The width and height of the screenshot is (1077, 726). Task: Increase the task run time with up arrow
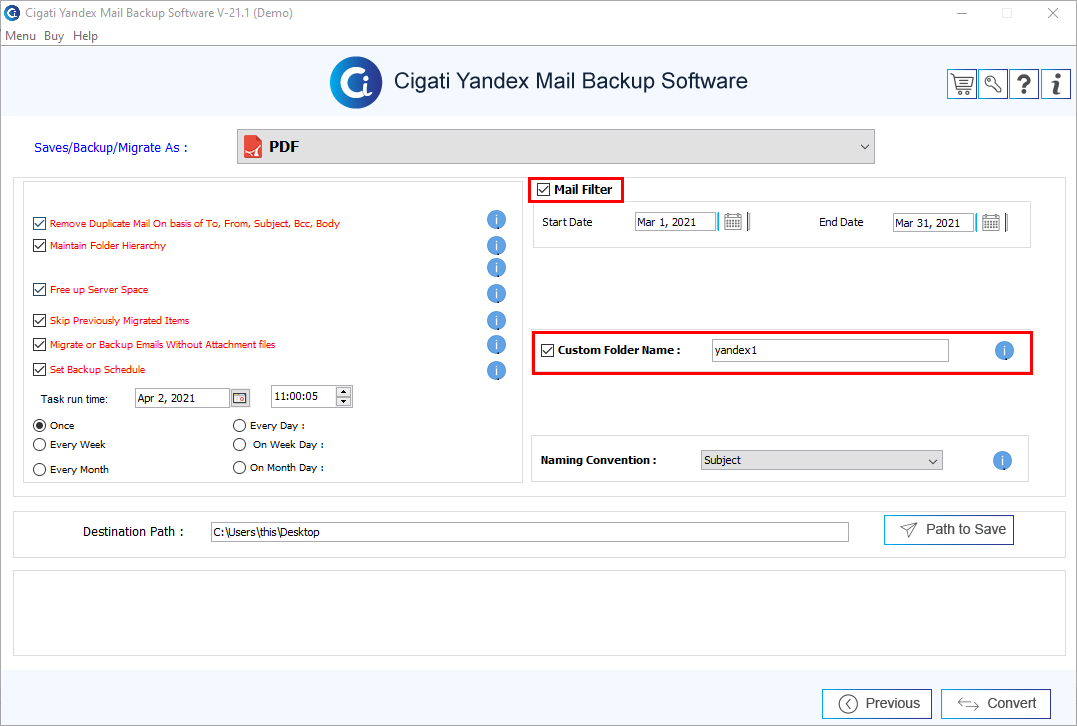pos(343,392)
